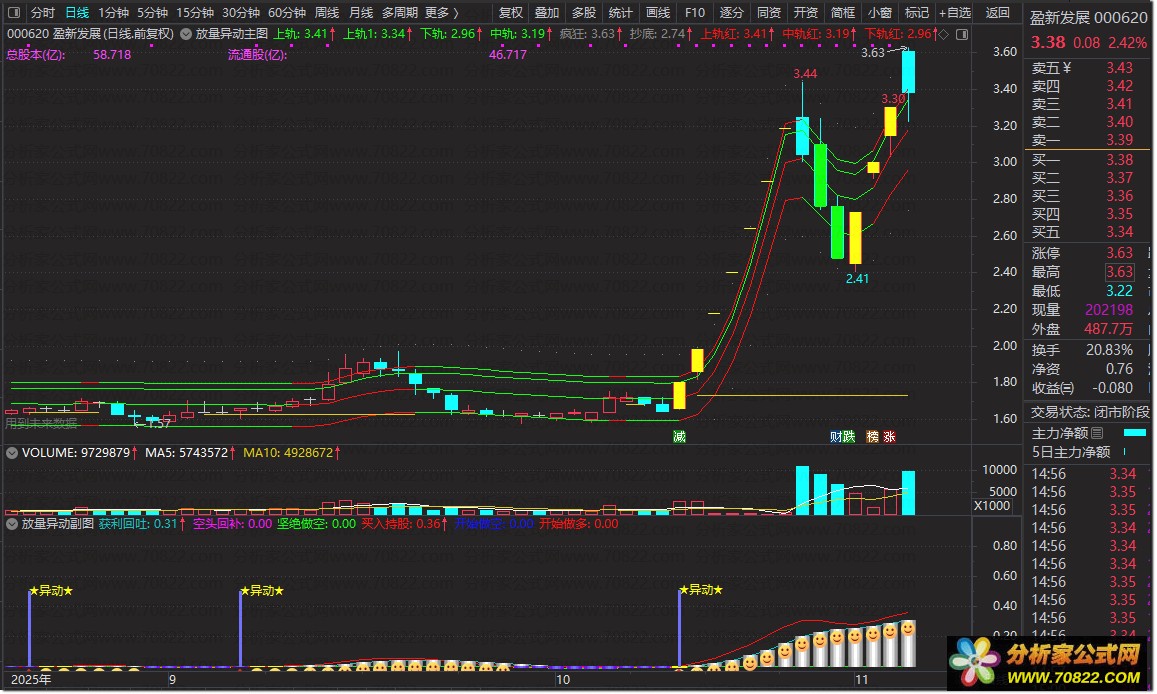Screen dimensions: 1157x694
Task: Click the panel layout icon at toolbar start
Action: click(13, 13)
